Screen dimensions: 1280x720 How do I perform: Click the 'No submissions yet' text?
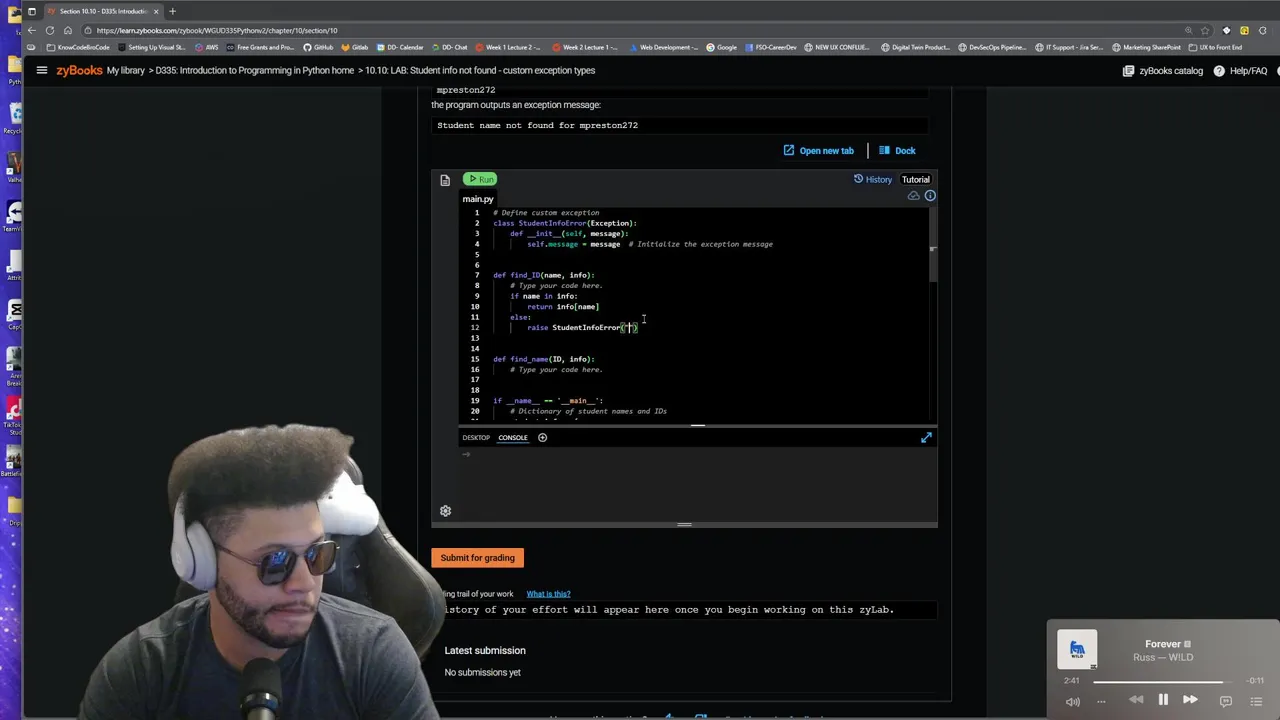coord(482,672)
